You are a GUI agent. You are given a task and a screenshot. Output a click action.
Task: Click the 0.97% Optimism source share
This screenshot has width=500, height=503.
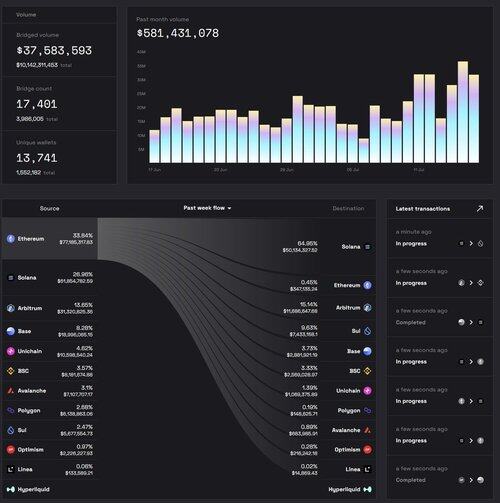85,446
